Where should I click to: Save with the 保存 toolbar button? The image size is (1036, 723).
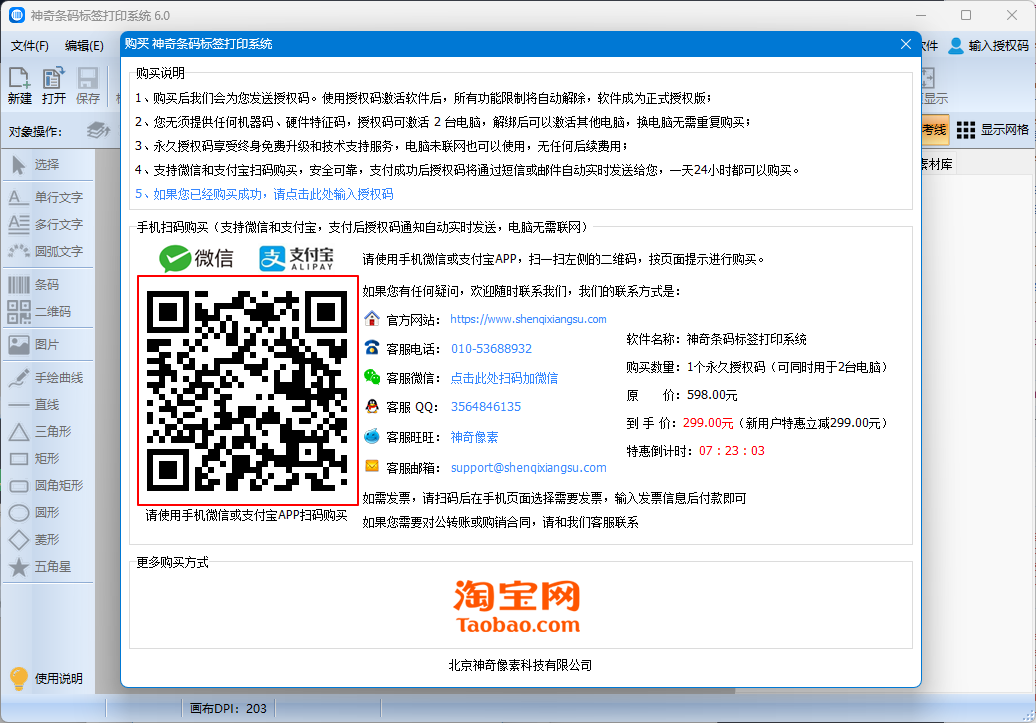coord(88,86)
